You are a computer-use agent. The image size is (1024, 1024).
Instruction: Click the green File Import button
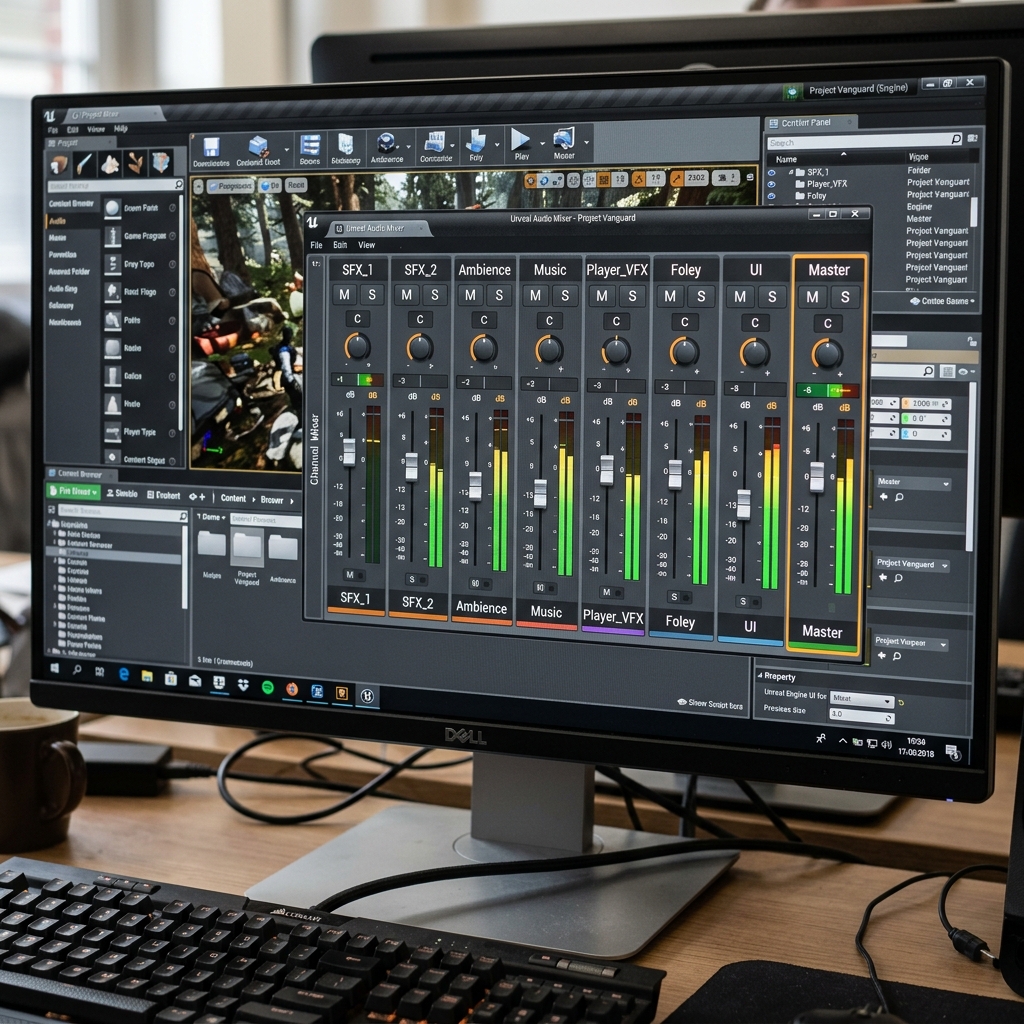[73, 491]
